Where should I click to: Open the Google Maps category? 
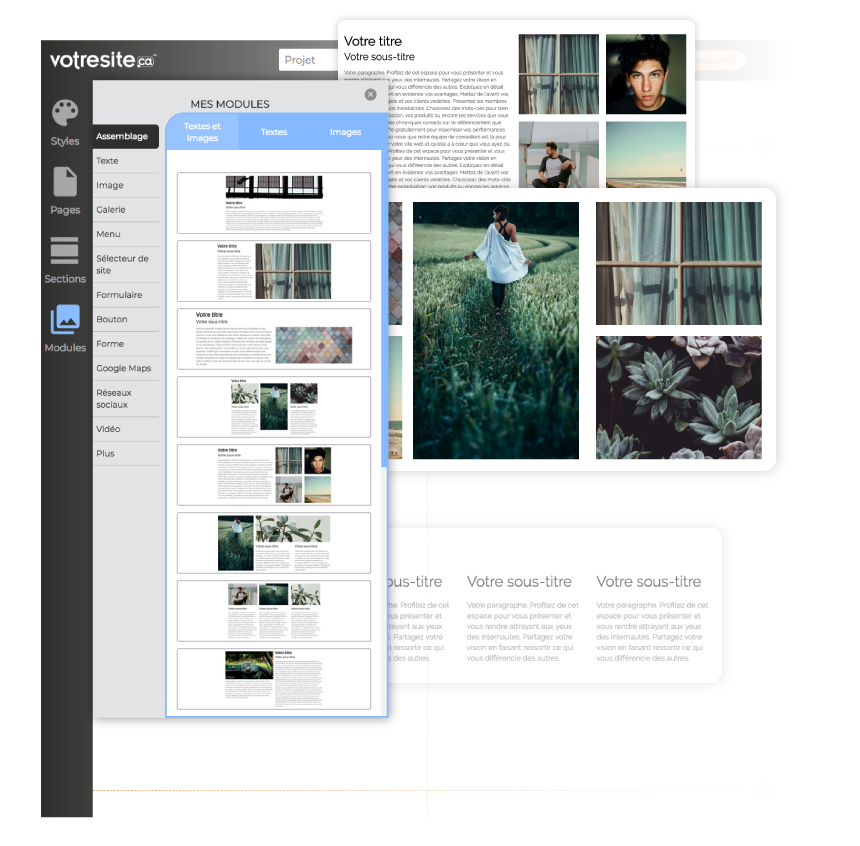(x=124, y=368)
